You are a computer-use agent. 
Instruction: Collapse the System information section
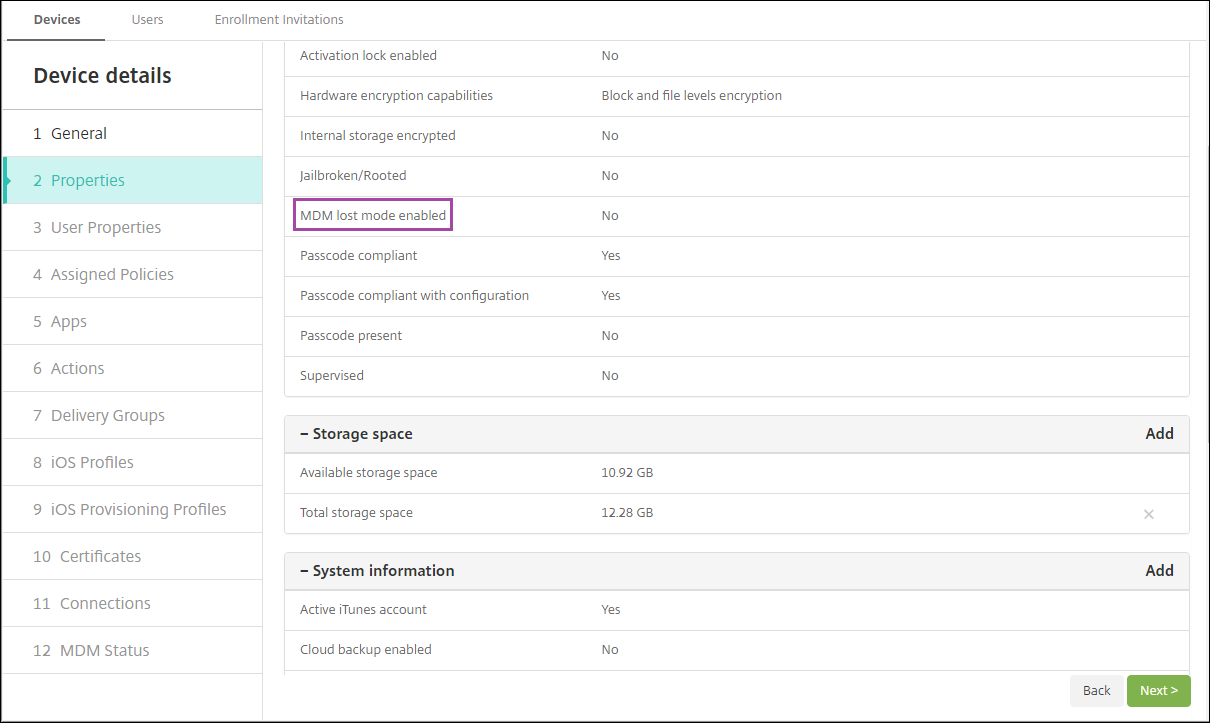[x=304, y=571]
